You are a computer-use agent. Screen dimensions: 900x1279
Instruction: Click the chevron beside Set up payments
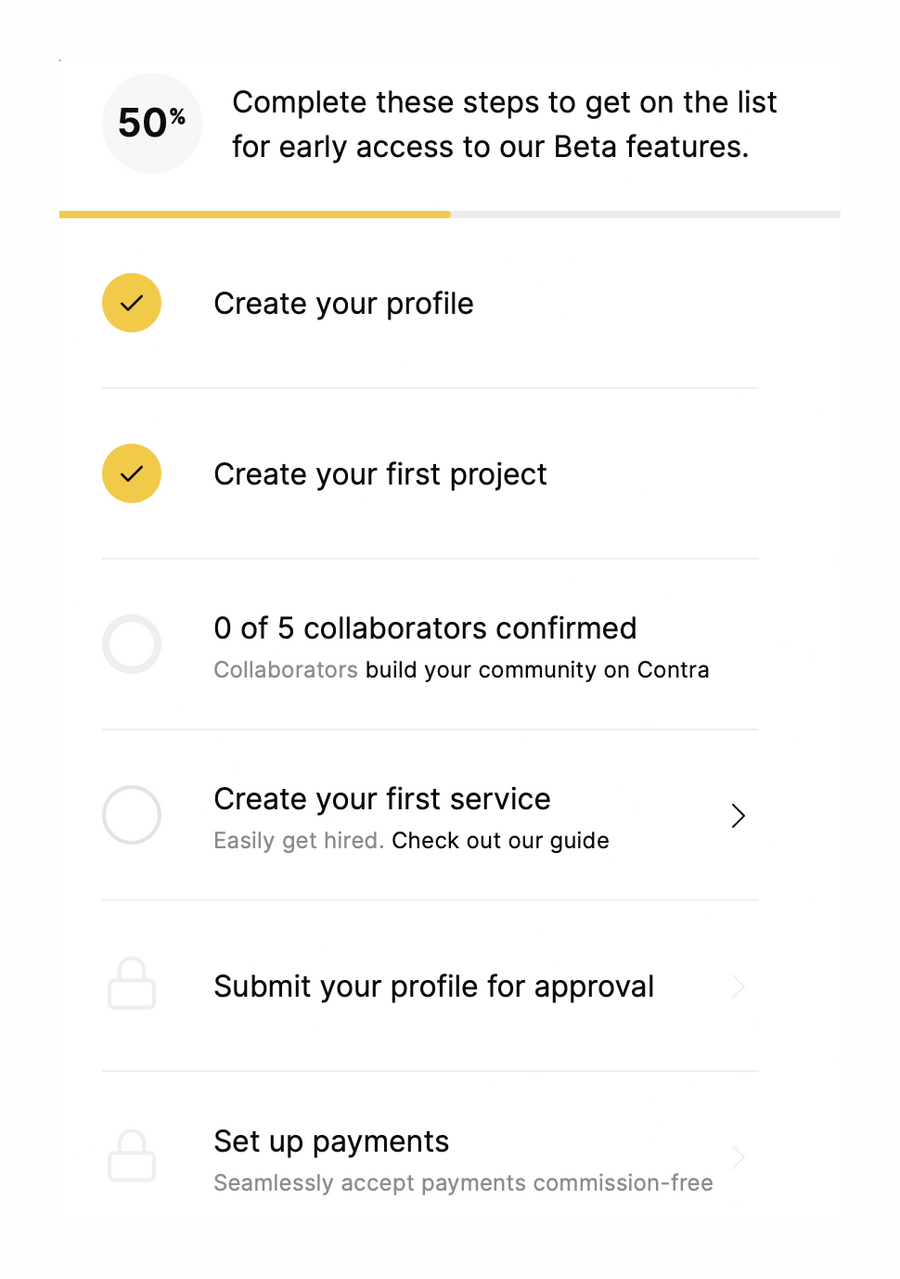click(x=738, y=1158)
